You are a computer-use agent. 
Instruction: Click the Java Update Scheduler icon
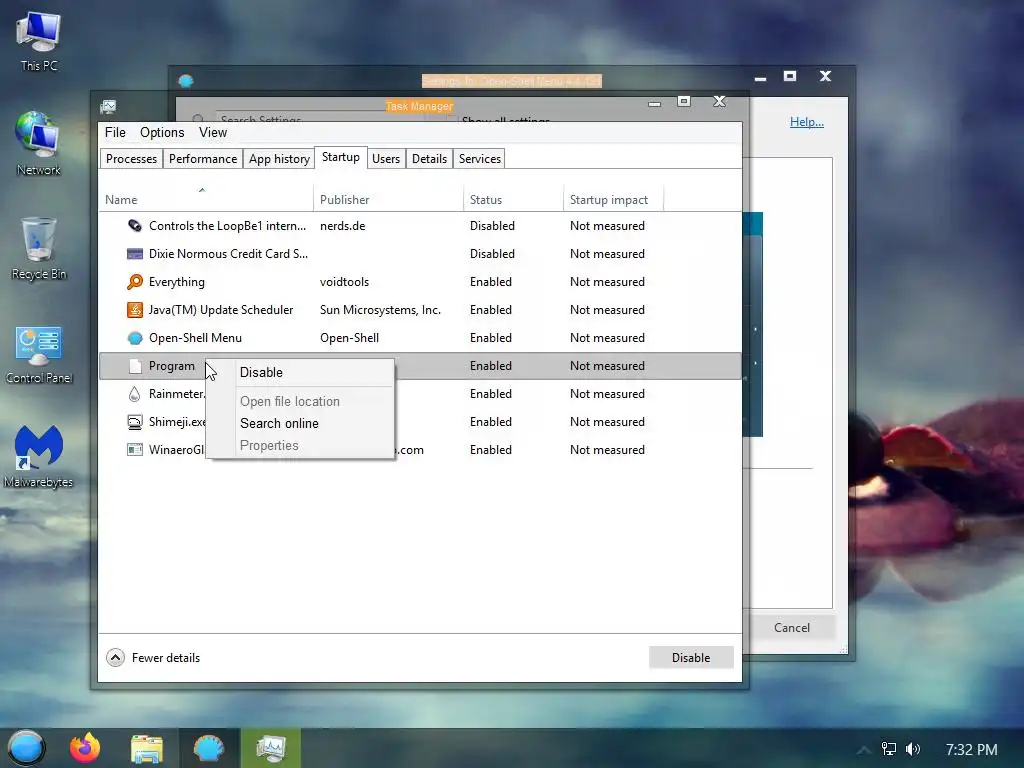135,310
